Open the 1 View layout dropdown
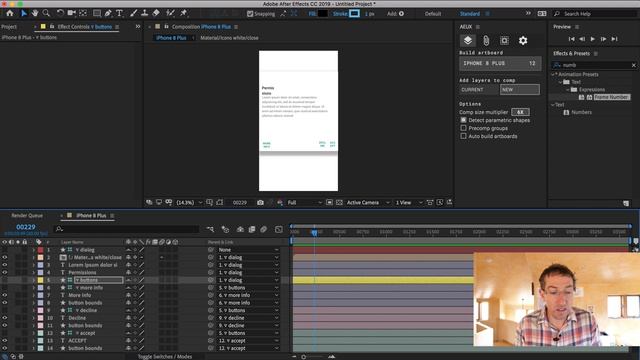Image resolution: width=640 pixels, height=360 pixels. click(409, 202)
